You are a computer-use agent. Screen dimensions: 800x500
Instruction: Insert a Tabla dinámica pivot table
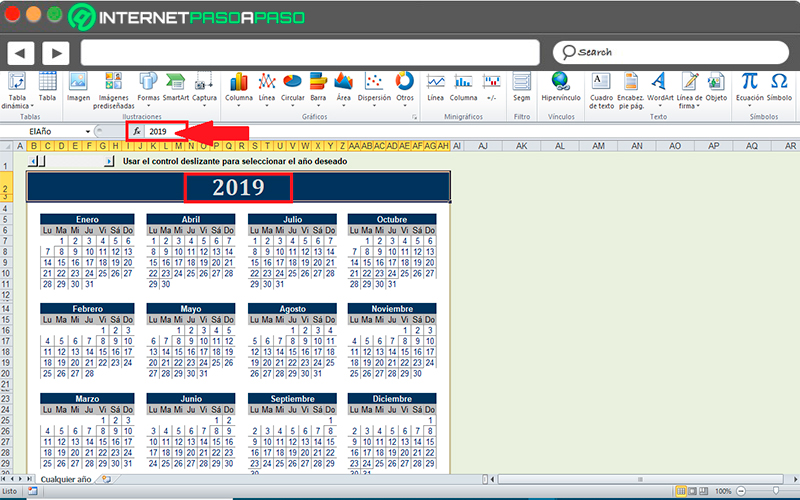point(17,90)
